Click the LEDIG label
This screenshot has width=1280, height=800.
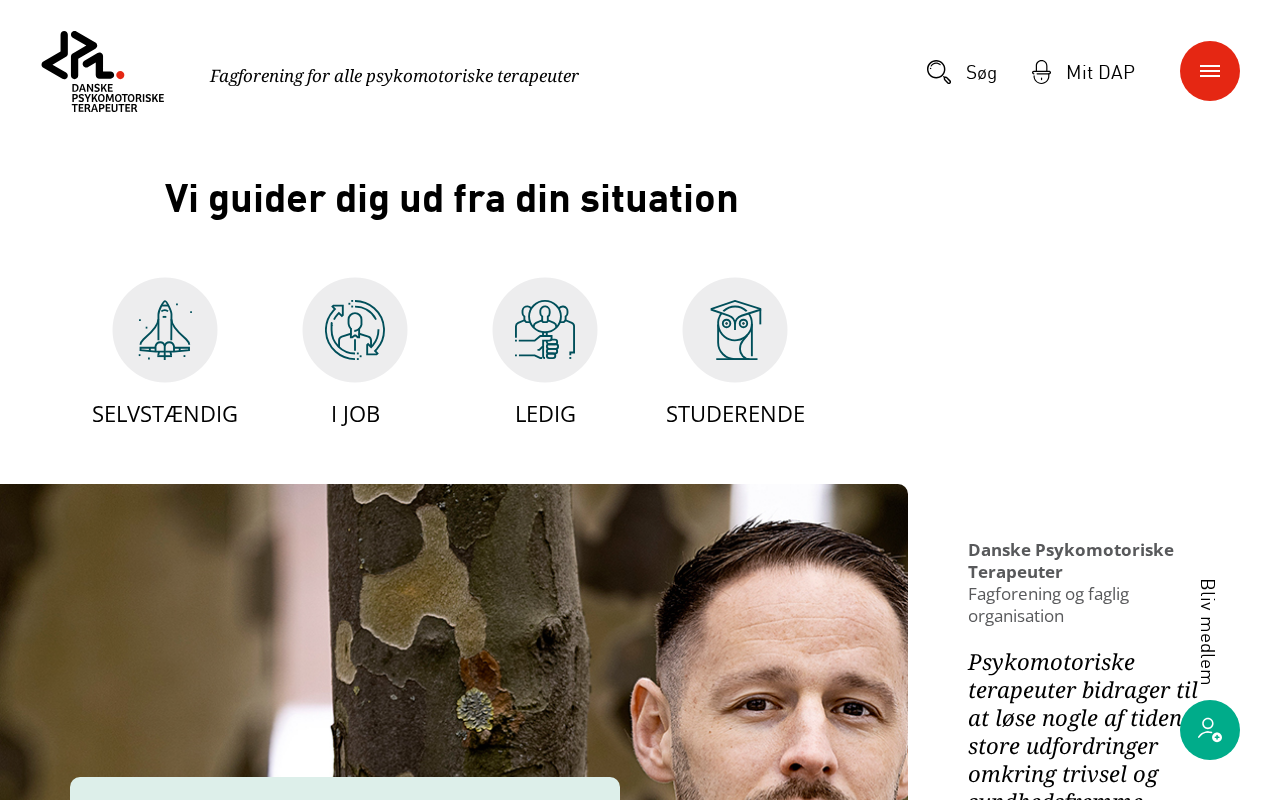(x=545, y=414)
